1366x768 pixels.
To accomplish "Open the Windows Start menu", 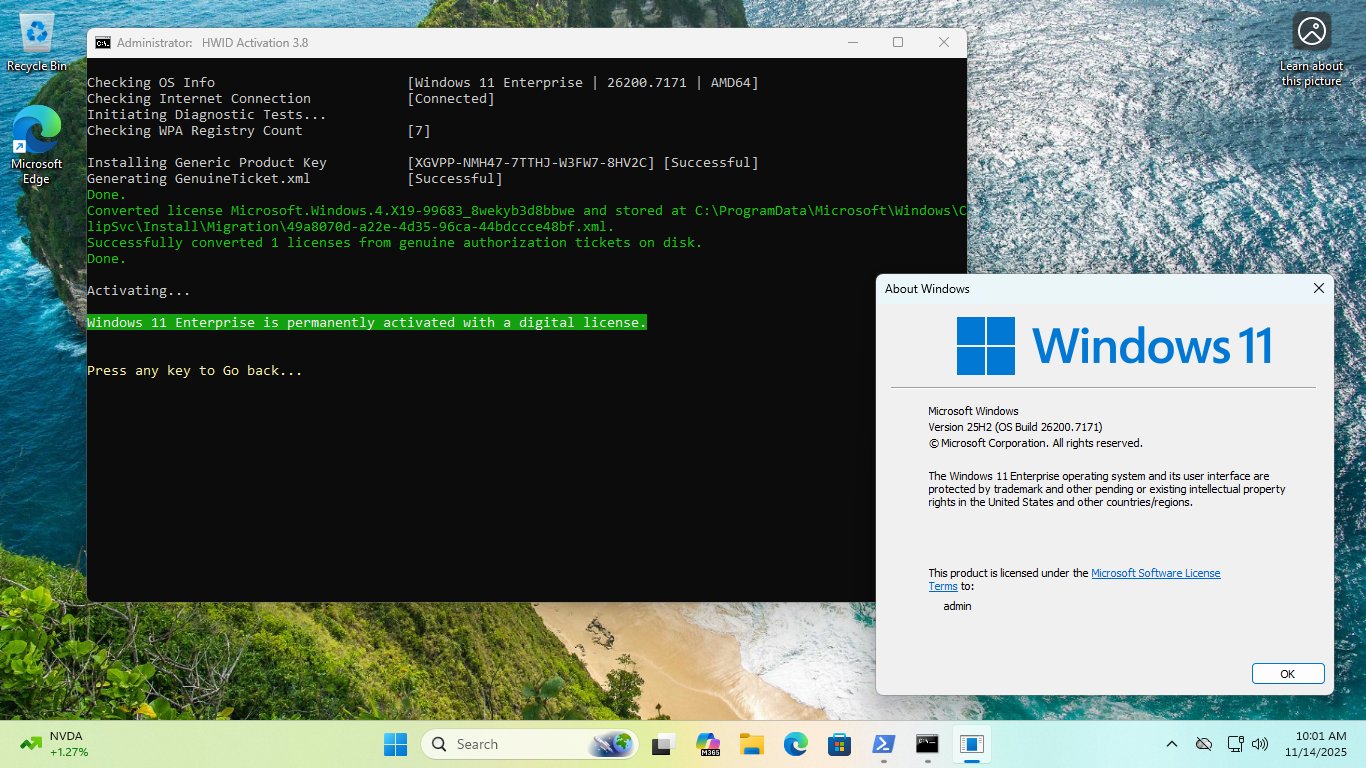I will point(396,744).
